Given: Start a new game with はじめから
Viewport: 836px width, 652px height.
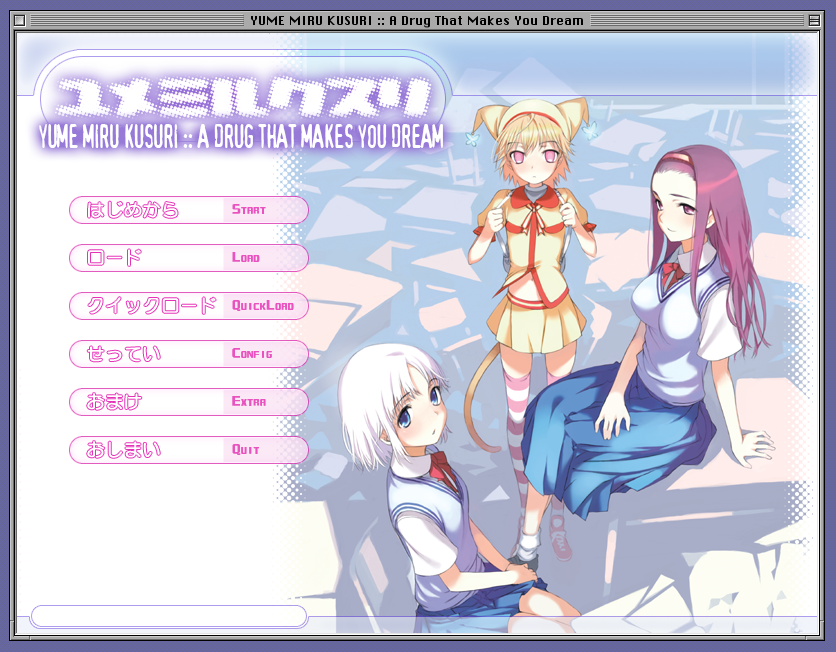Looking at the screenshot, I should (x=189, y=210).
